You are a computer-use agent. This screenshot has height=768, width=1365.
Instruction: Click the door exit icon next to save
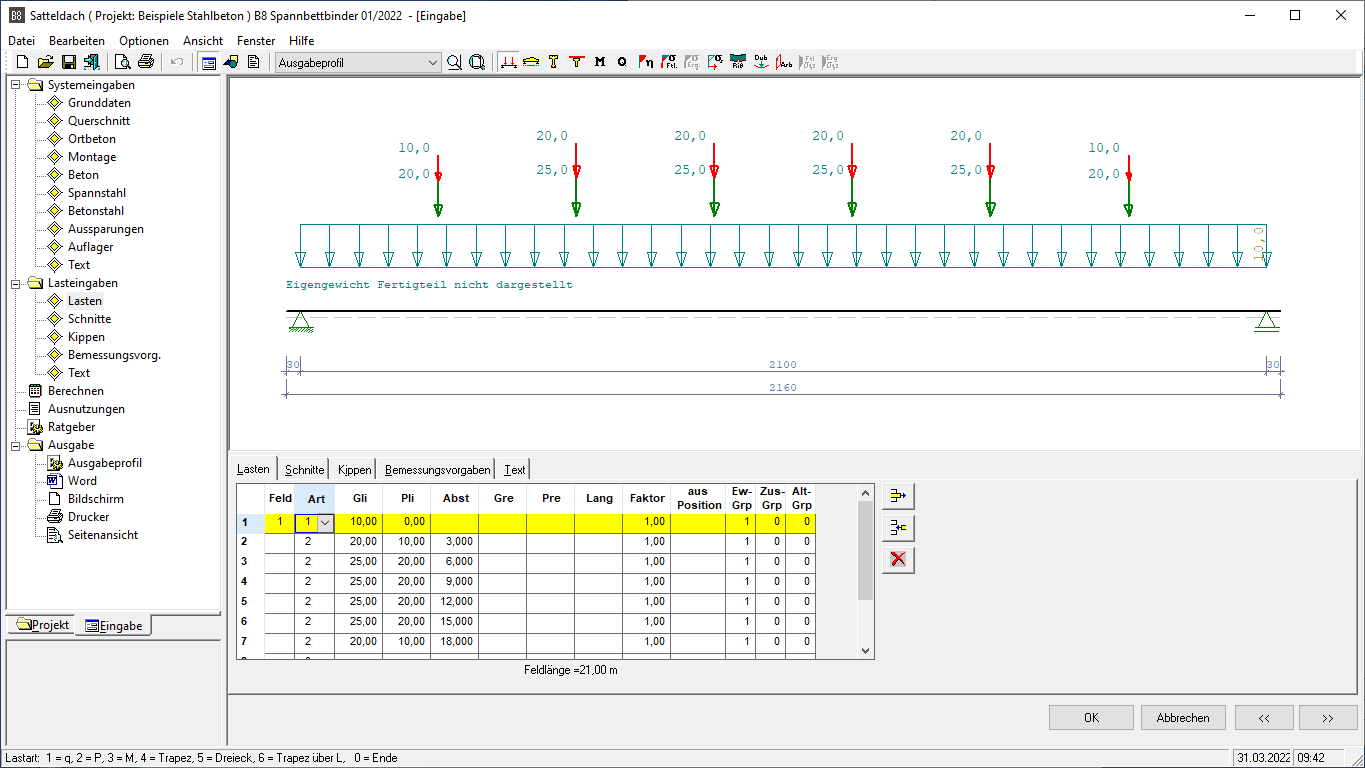[x=92, y=62]
